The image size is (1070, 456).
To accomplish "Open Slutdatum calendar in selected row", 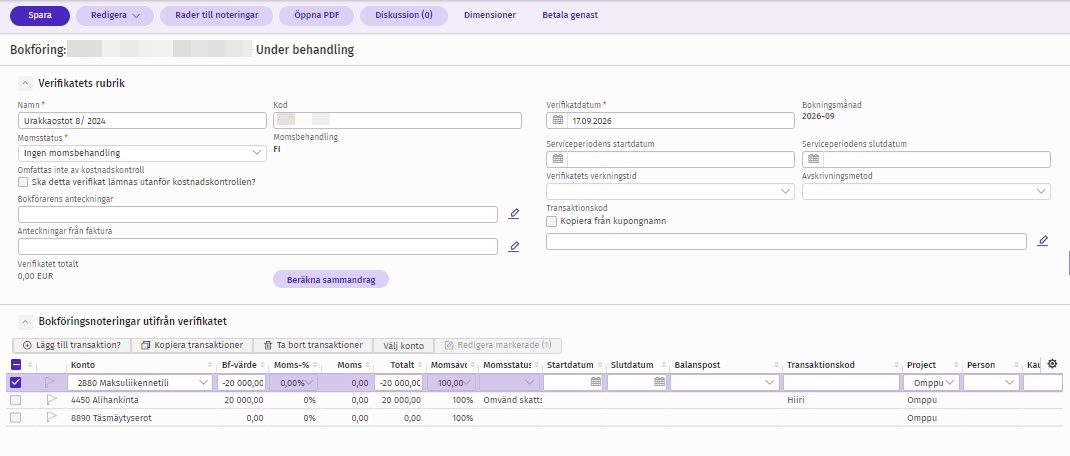I will pyautogui.click(x=659, y=382).
